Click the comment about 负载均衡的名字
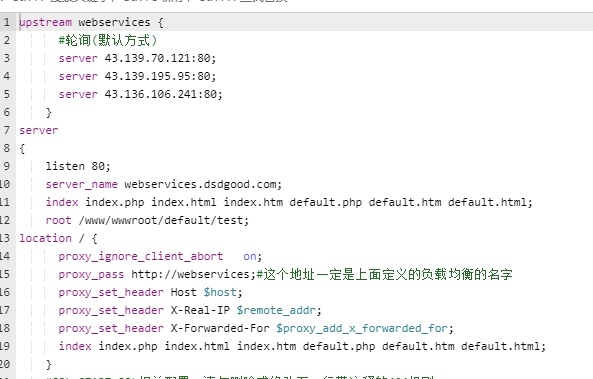 click(384, 274)
